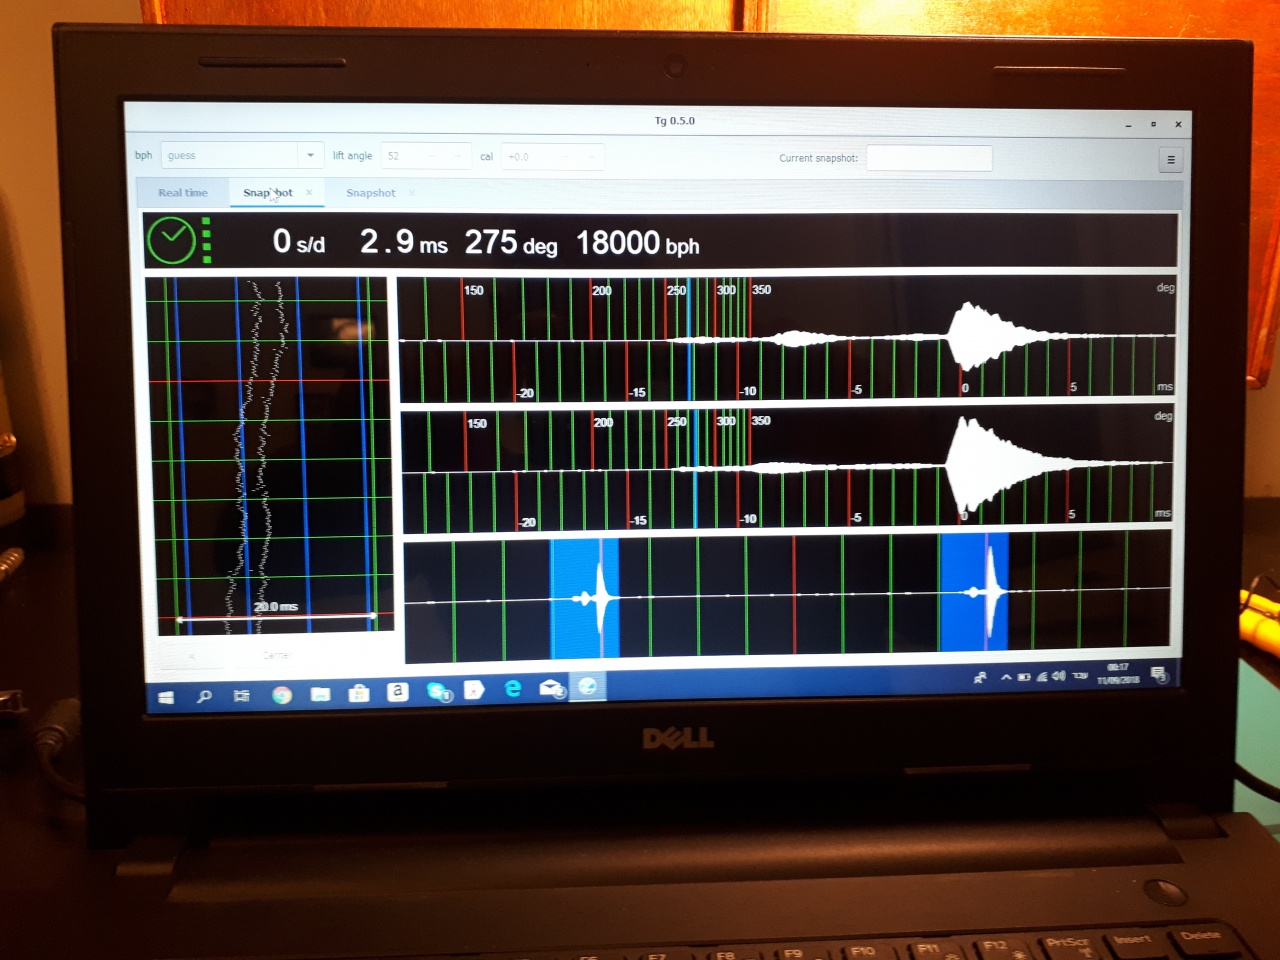
Task: Expand the bph dropdown arrow
Action: click(x=310, y=156)
